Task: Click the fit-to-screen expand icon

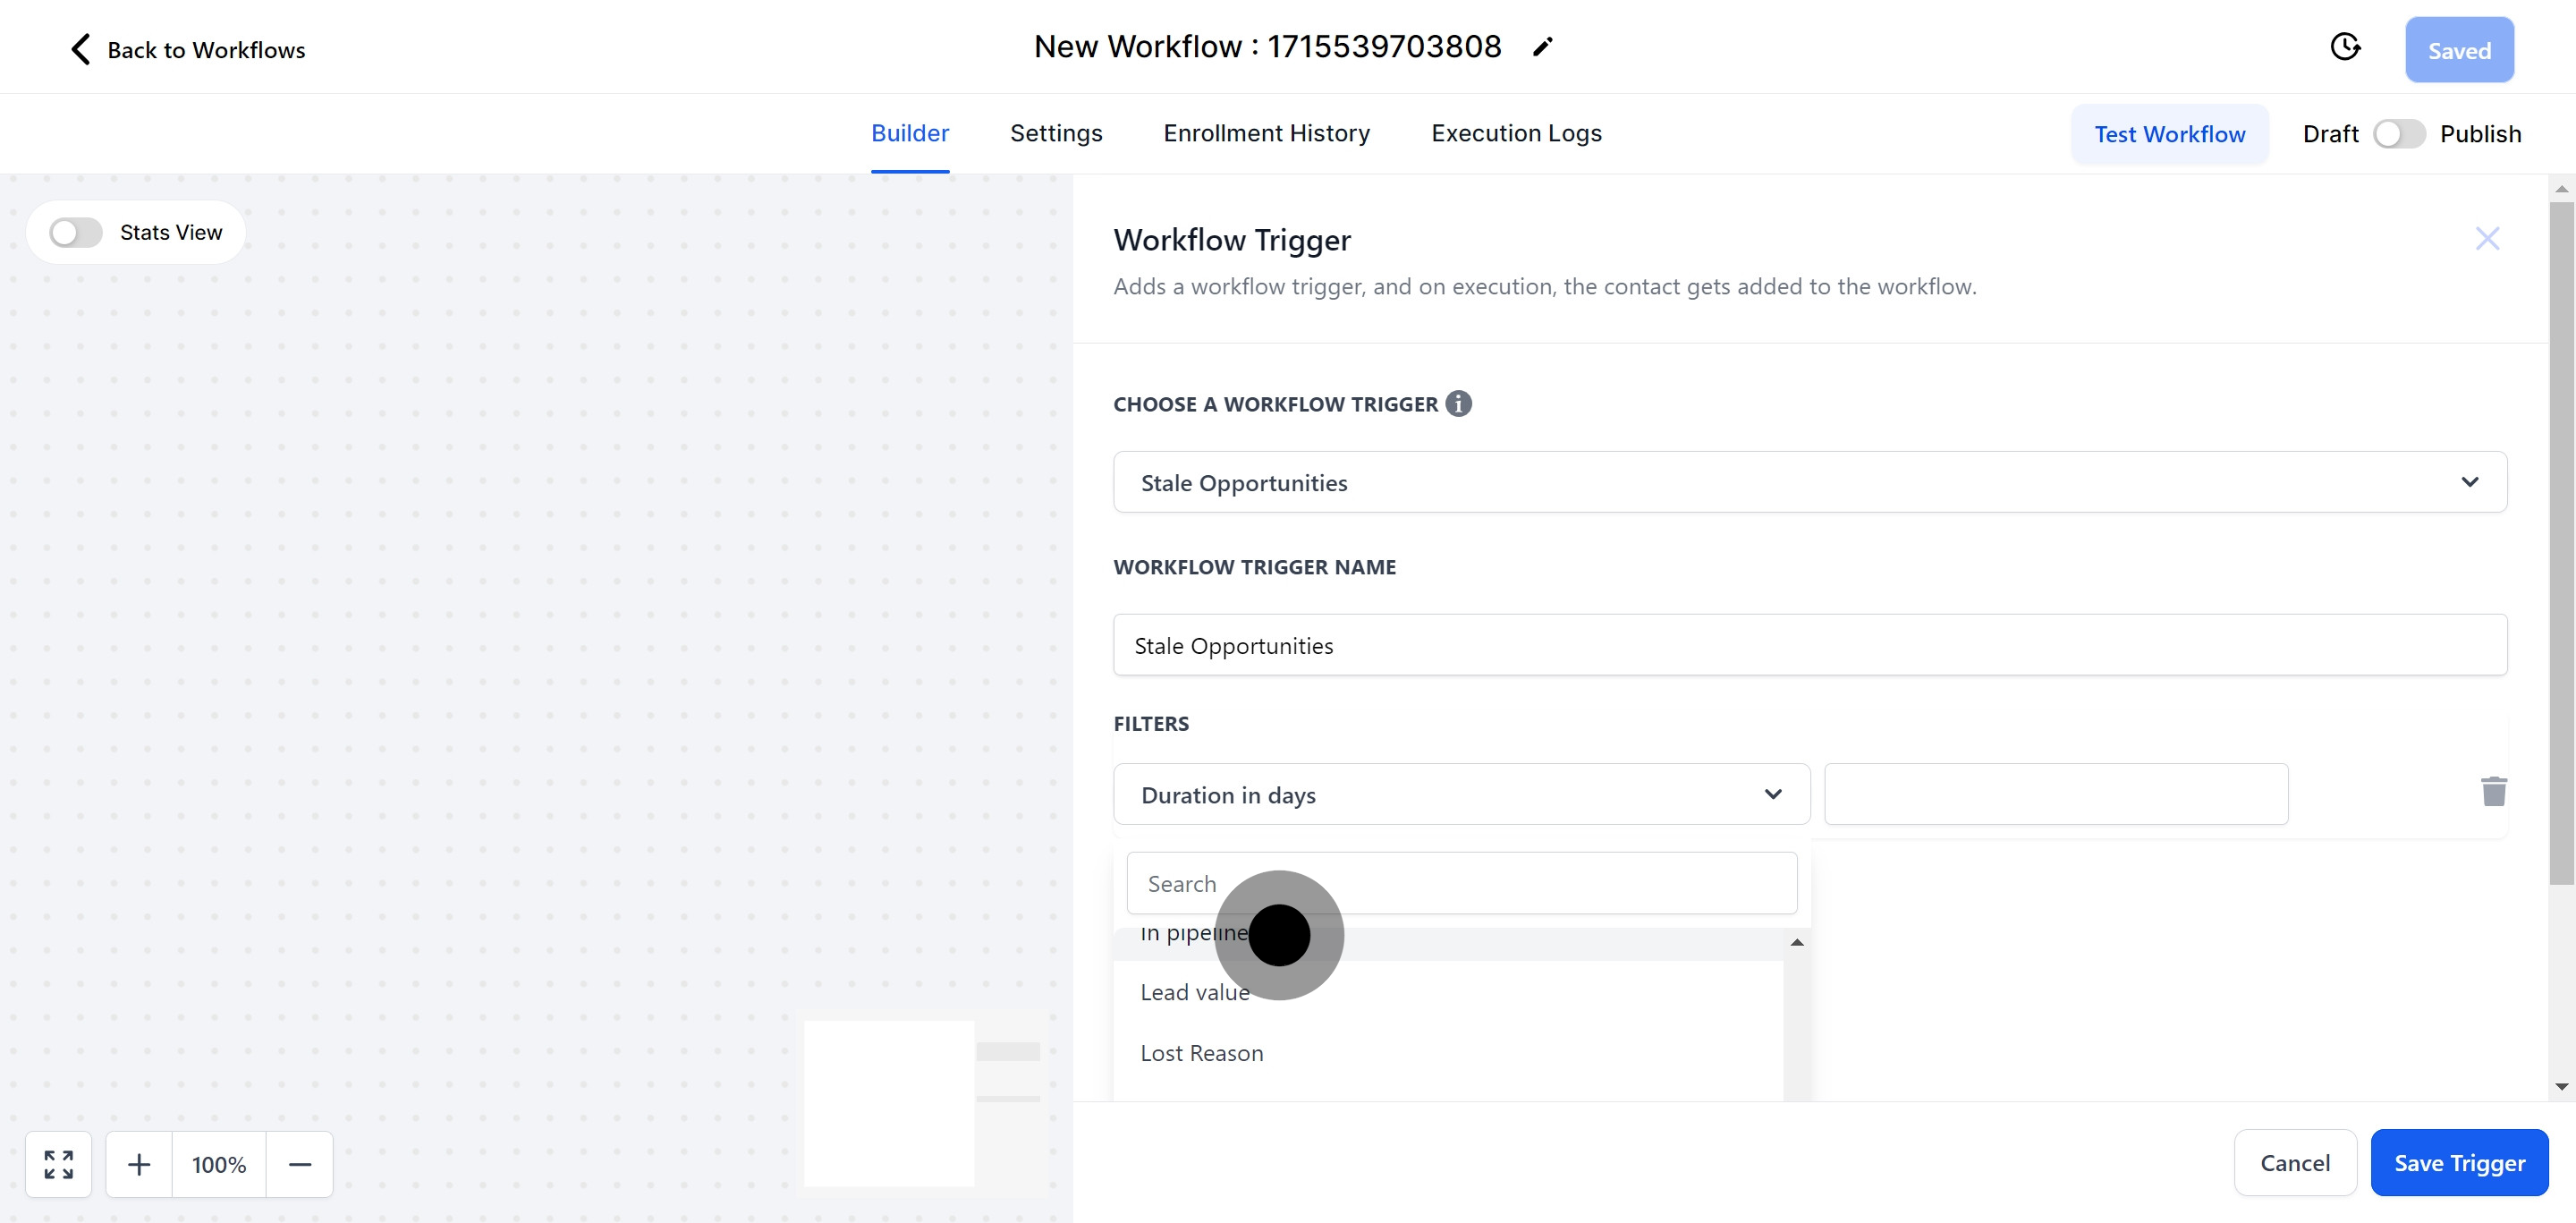Action: pyautogui.click(x=59, y=1164)
